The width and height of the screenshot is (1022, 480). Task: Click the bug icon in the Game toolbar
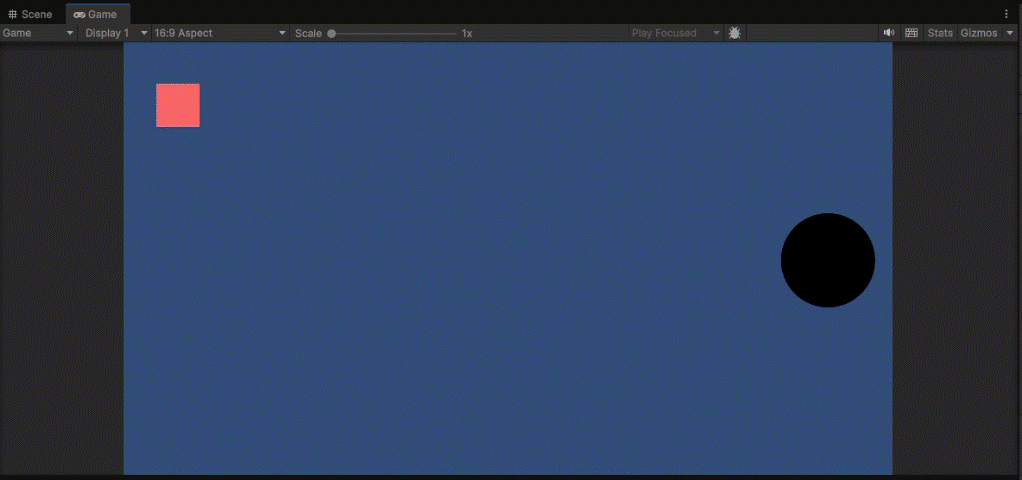[x=735, y=33]
